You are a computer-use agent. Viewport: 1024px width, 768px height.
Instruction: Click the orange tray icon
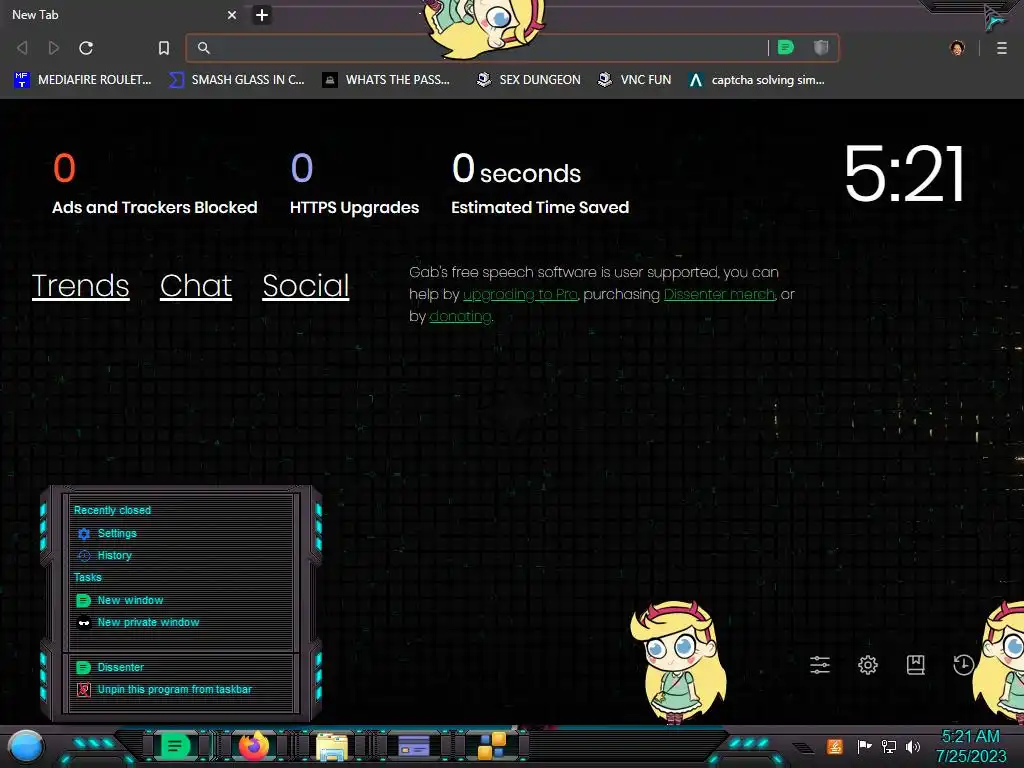[x=834, y=746]
